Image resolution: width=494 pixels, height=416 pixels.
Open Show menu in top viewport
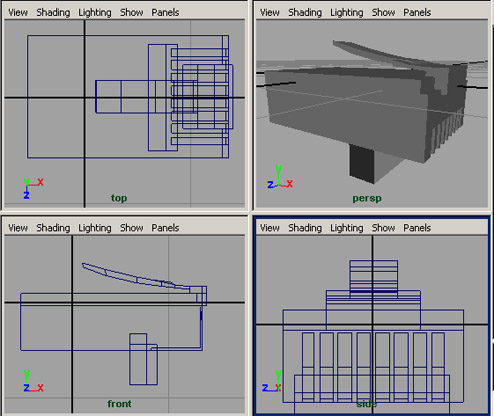132,13
